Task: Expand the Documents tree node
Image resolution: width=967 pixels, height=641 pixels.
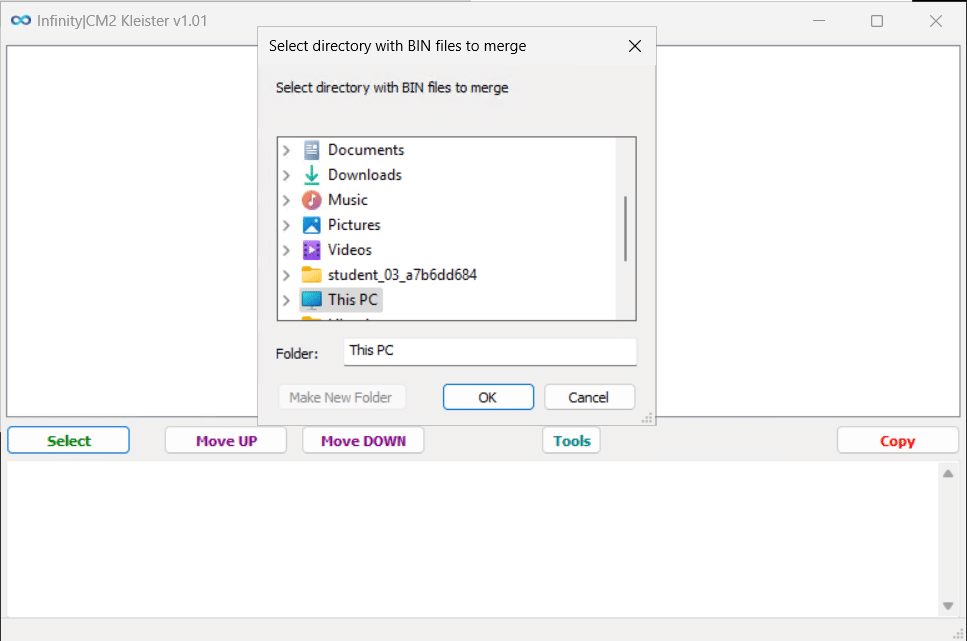Action: 287,150
